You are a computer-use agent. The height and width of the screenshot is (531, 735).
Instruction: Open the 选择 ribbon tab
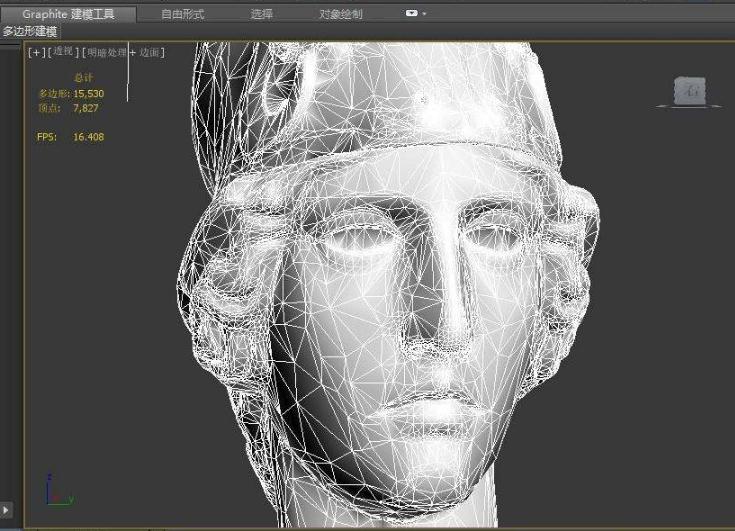[x=262, y=14]
